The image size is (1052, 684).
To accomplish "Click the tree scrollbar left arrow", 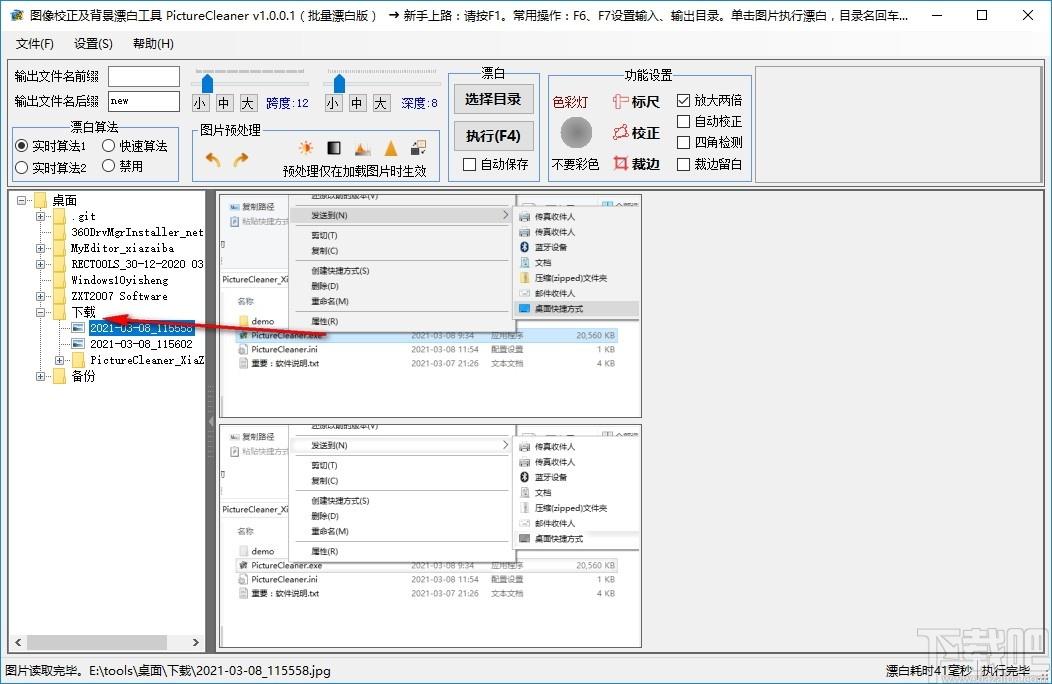I will tap(18, 642).
